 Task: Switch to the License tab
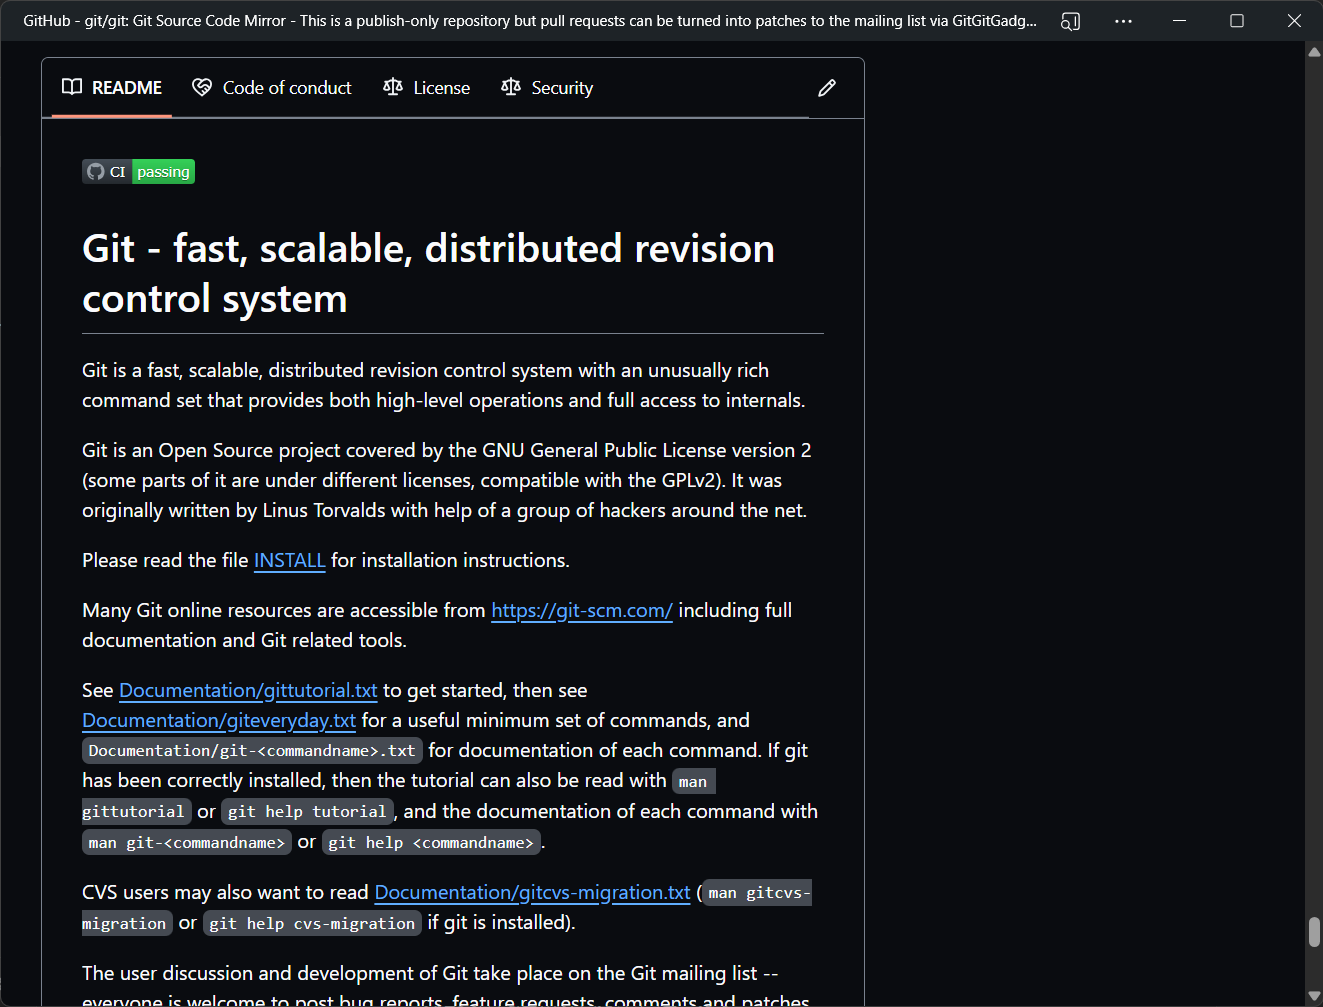coord(441,88)
